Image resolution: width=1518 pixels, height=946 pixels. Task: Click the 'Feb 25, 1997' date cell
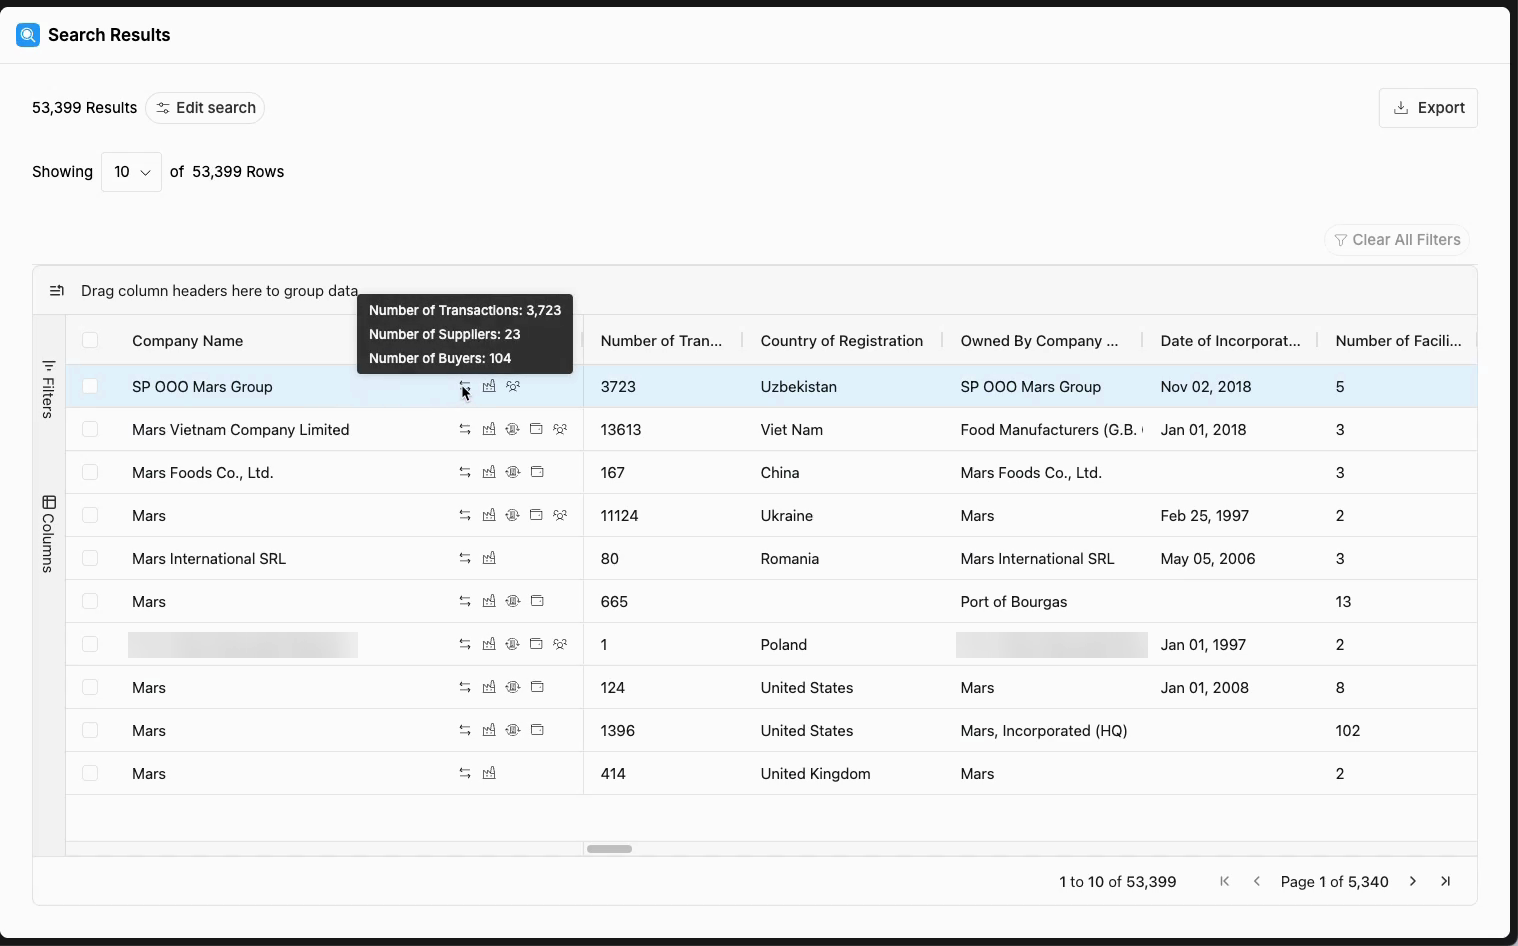[1204, 515]
